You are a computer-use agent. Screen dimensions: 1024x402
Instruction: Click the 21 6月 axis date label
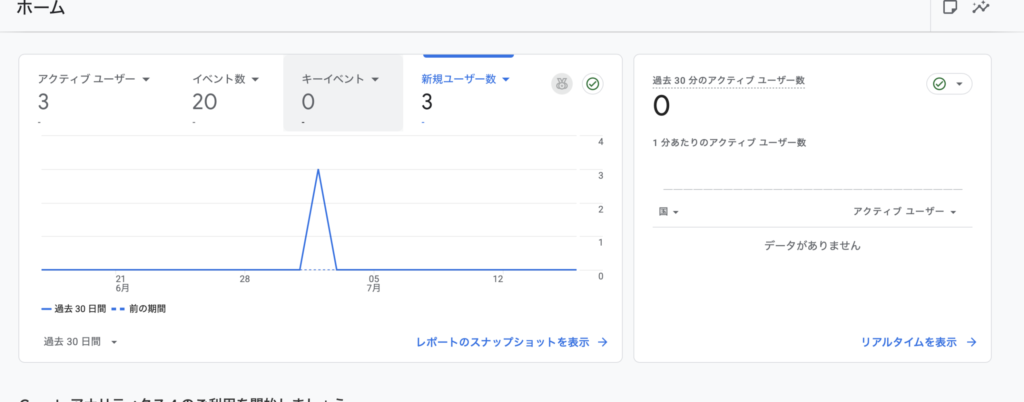122,283
